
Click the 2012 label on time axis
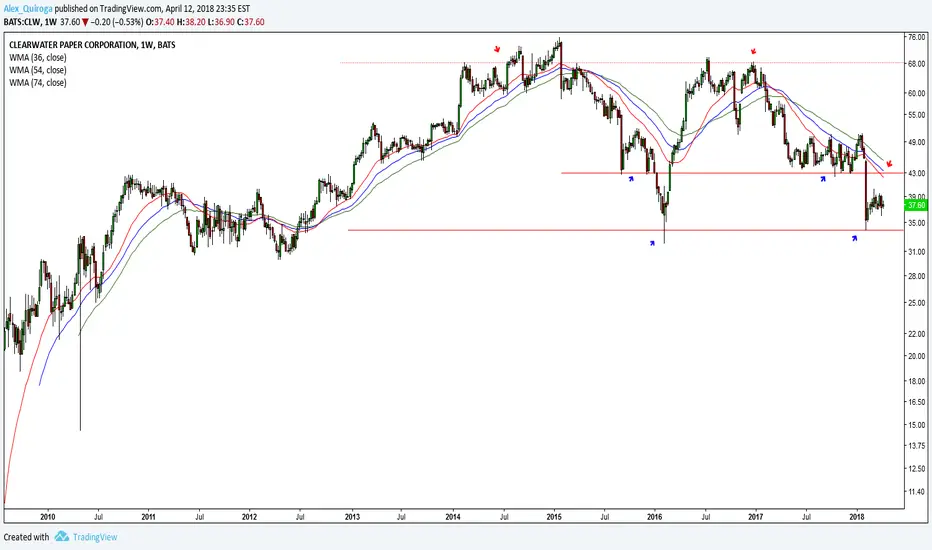click(249, 517)
